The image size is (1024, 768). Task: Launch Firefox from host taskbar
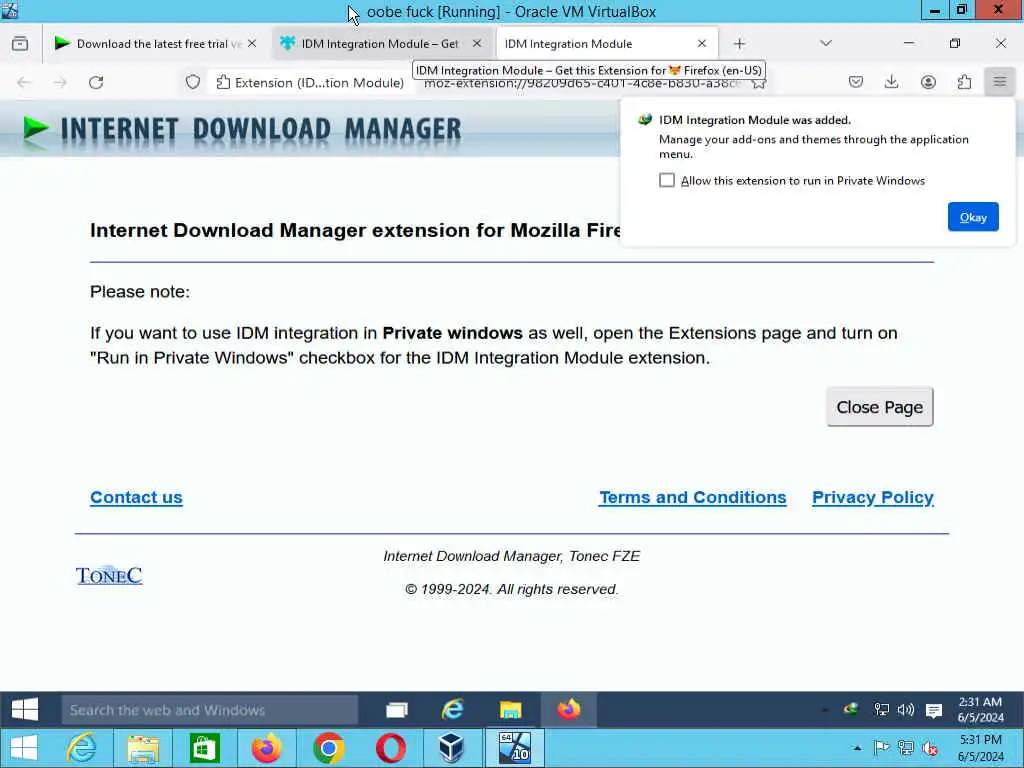pyautogui.click(x=266, y=748)
